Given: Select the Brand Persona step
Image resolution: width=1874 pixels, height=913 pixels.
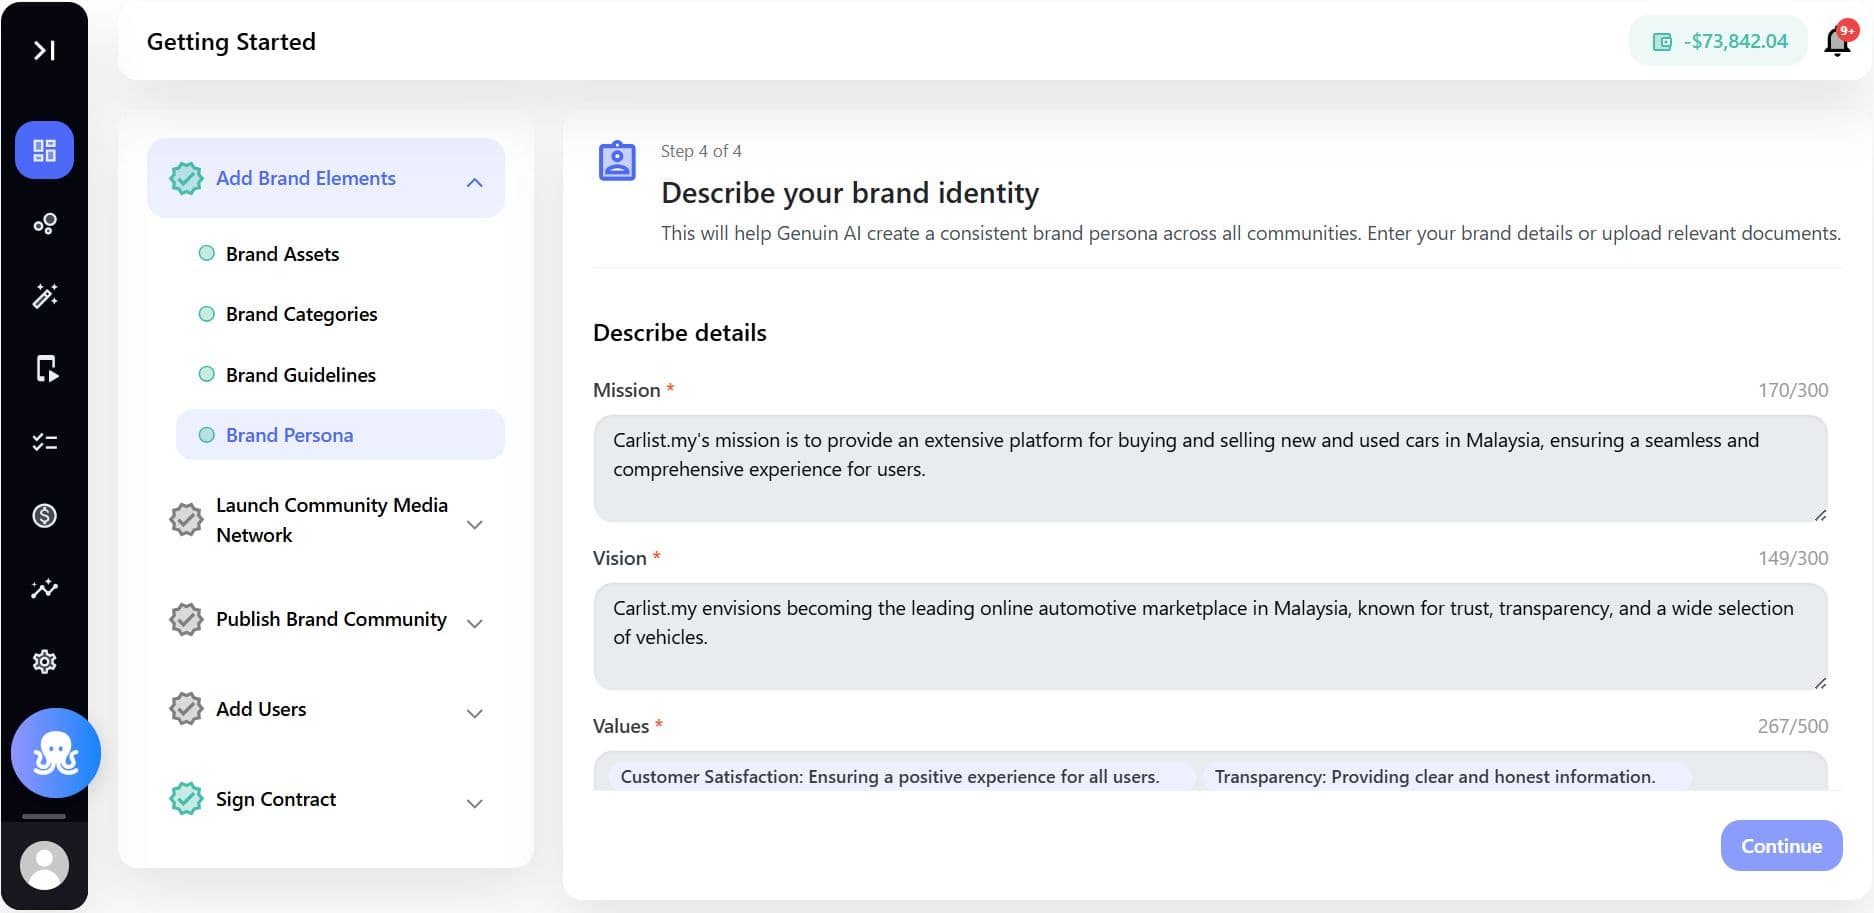Looking at the screenshot, I should click(x=340, y=435).
